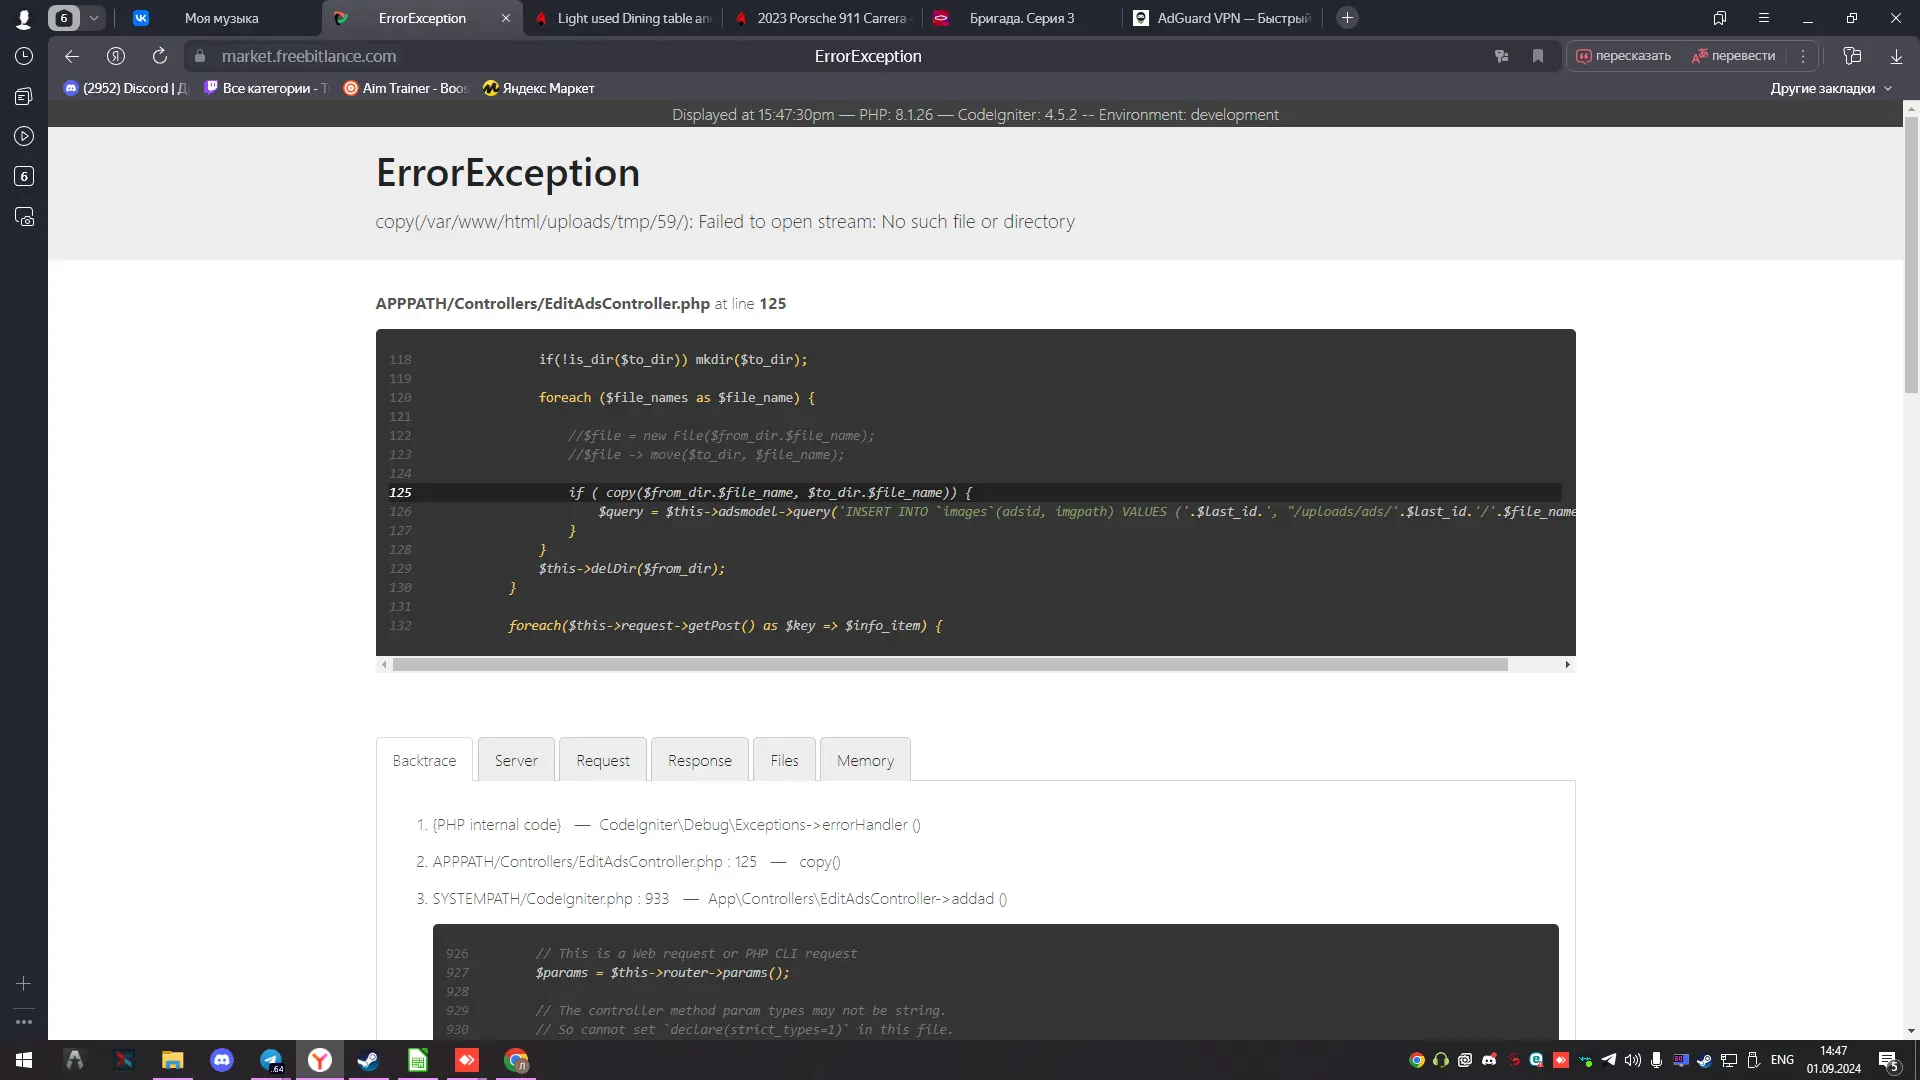The height and width of the screenshot is (1080, 1920).
Task: Click the перевести translate button
Action: [x=1734, y=56]
